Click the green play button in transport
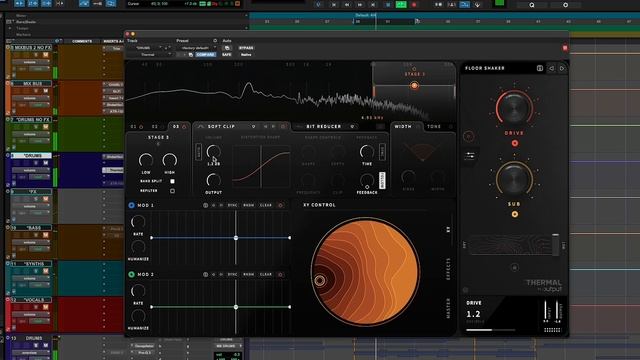 [401, 4]
